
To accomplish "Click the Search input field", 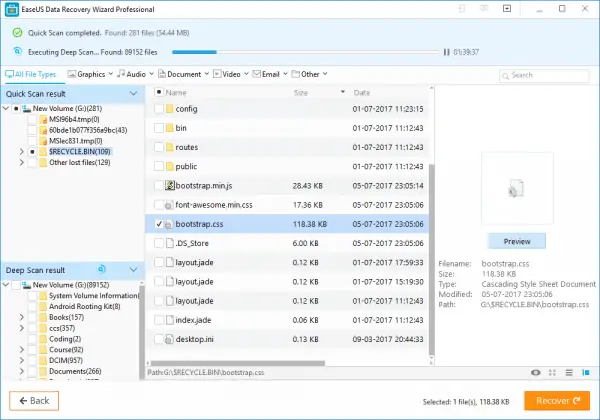I will tap(544, 75).
